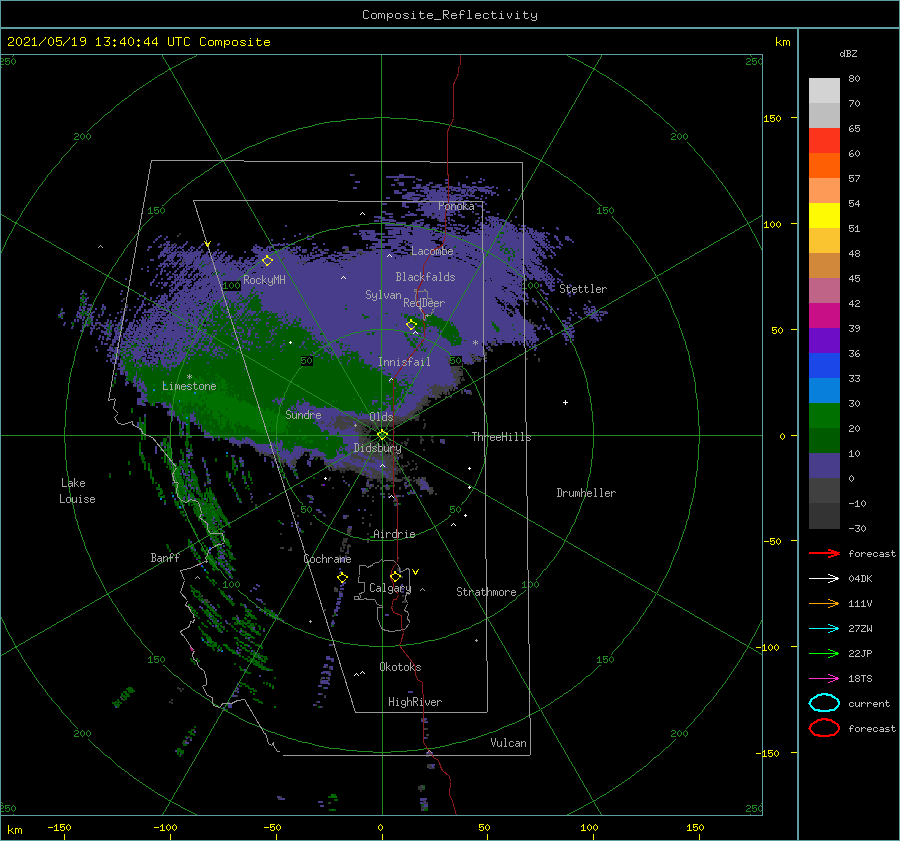Click the Blackfalds city label

pos(425,277)
